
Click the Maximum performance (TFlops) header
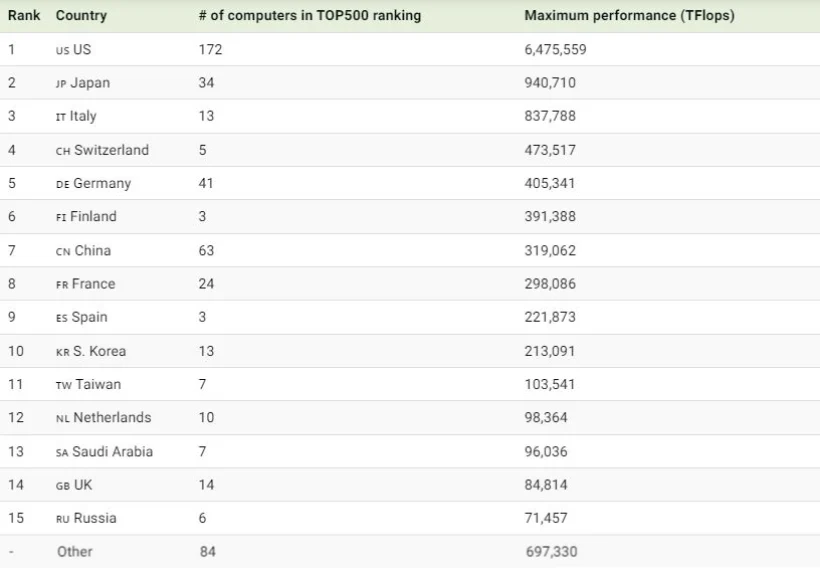point(629,16)
